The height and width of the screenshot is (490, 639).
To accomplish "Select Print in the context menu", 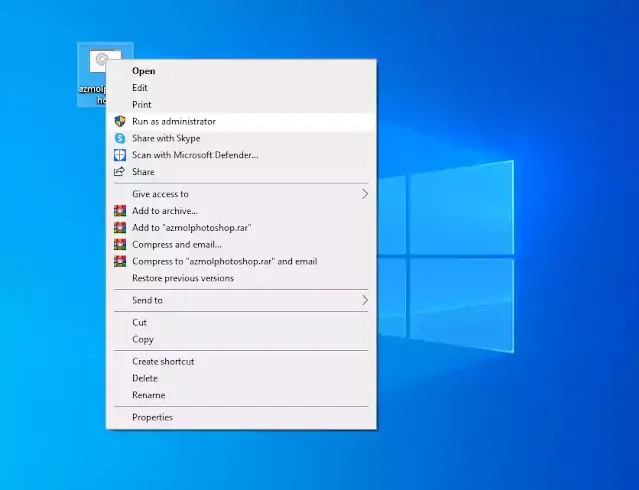I will (241, 104).
